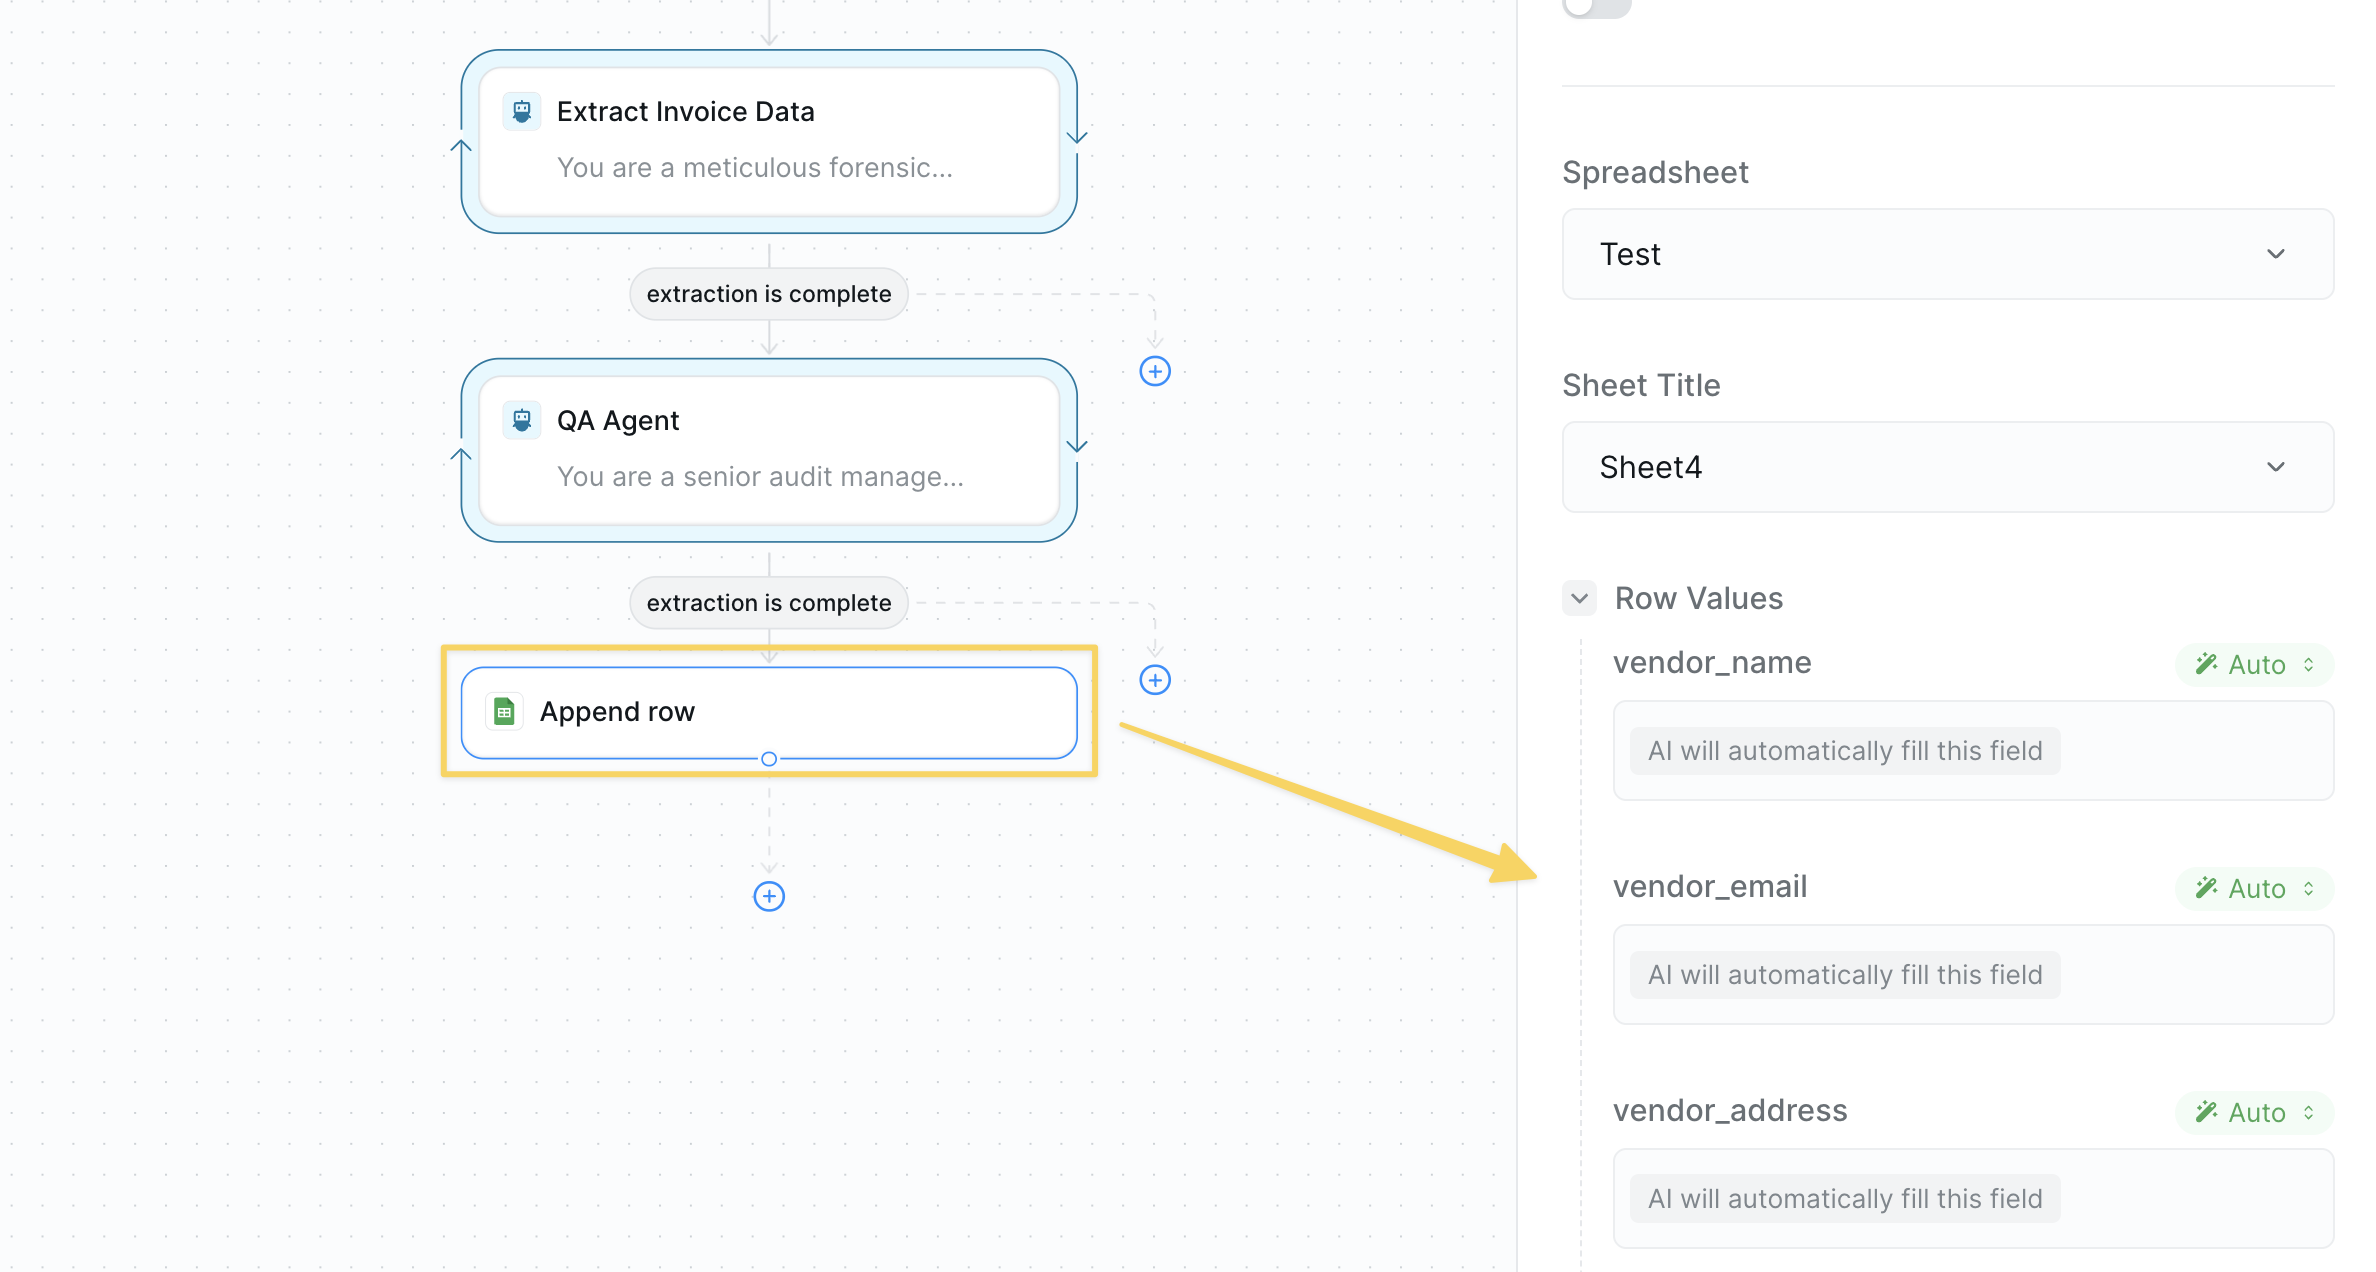
Task: Collapse the Row Values section
Action: pos(1579,598)
